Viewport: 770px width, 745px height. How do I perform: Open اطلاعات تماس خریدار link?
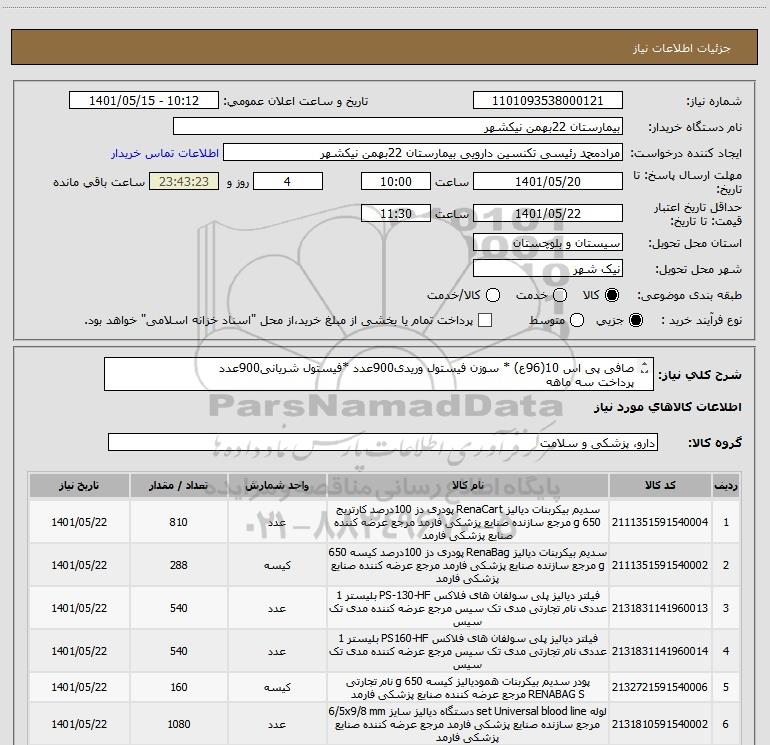pos(165,153)
